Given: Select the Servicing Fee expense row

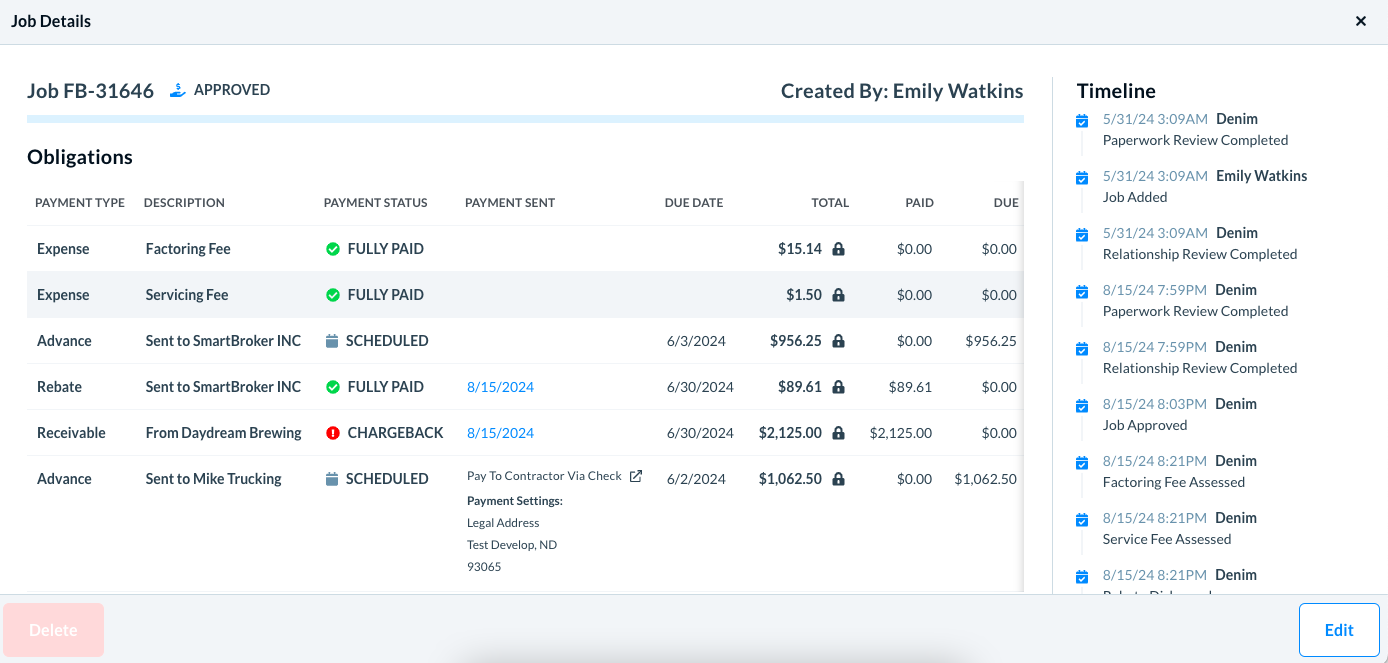Looking at the screenshot, I should [x=186, y=295].
